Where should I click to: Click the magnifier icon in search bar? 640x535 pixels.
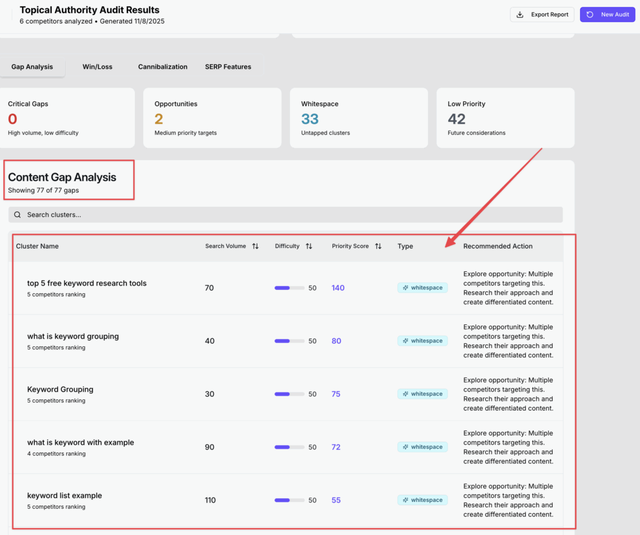tap(18, 215)
